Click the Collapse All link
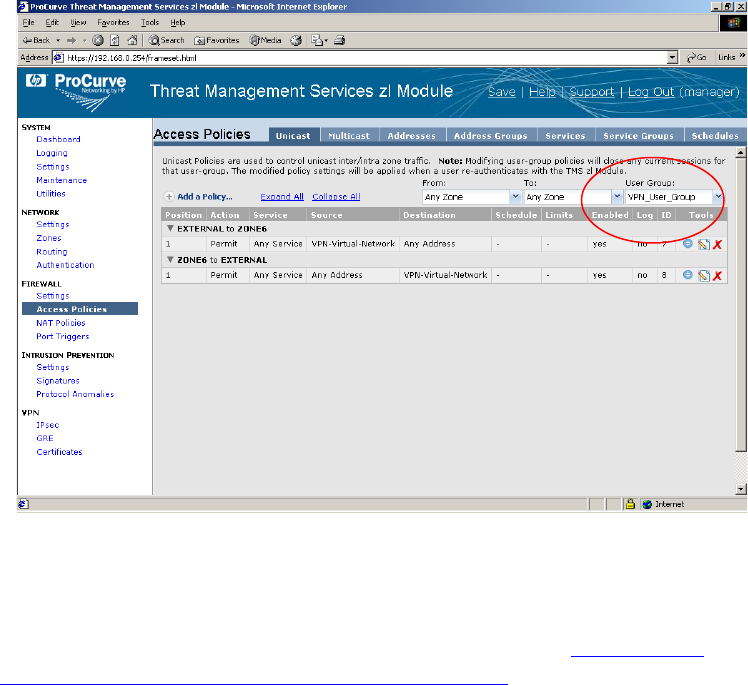This screenshot has height=685, width=748. click(x=336, y=197)
